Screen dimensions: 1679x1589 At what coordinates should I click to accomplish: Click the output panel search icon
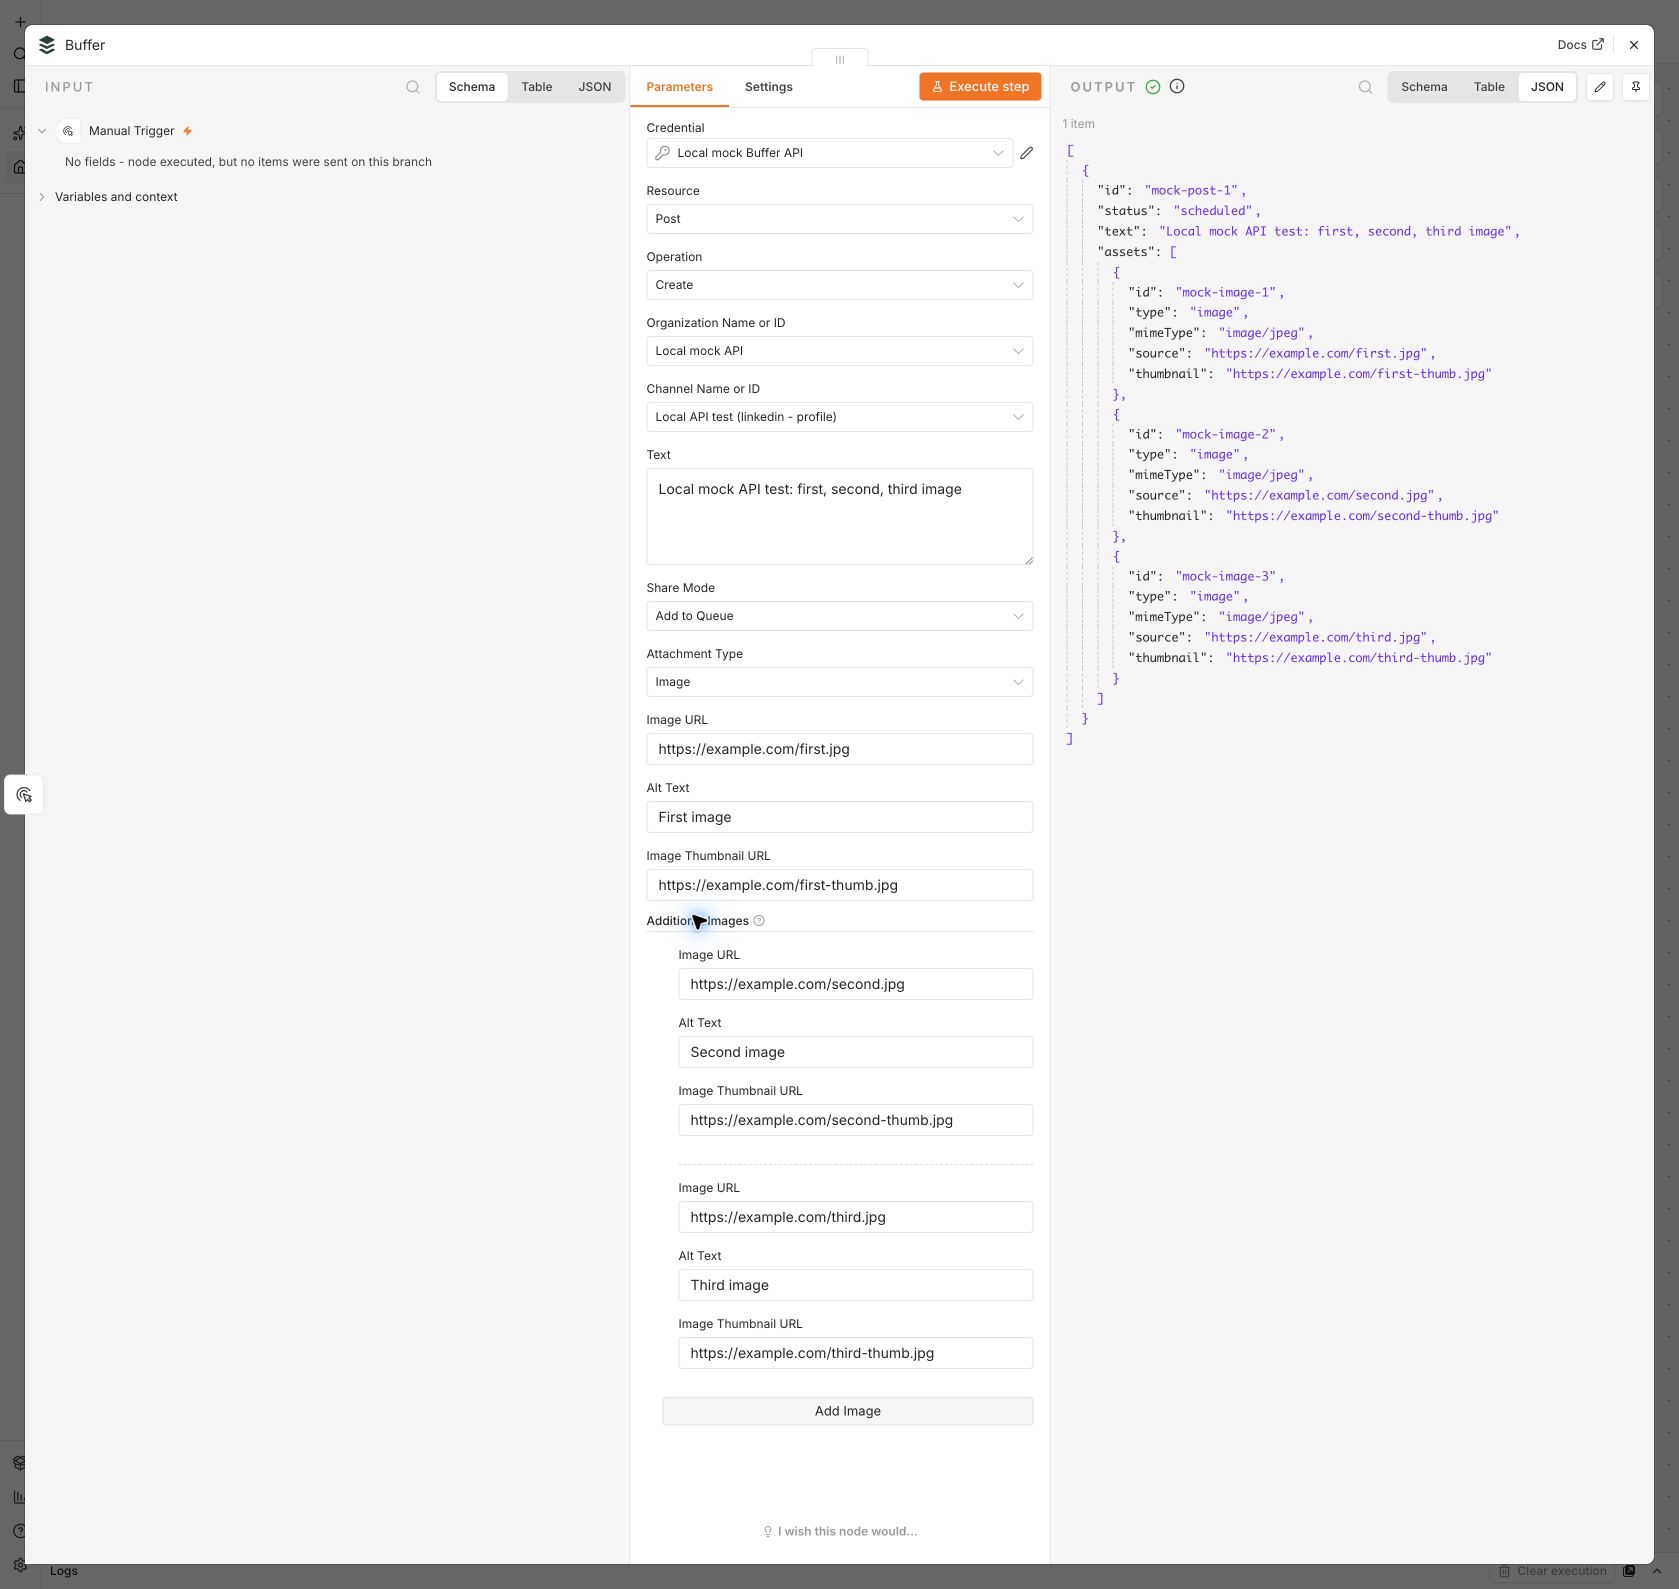(1365, 87)
